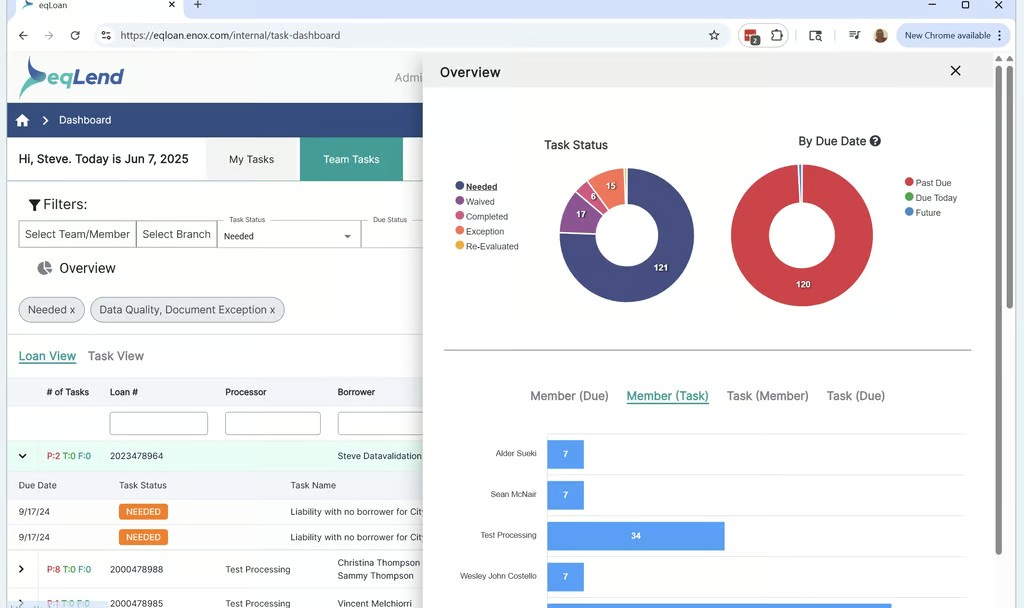
Task: Close the Overview panel with X
Action: tap(955, 71)
